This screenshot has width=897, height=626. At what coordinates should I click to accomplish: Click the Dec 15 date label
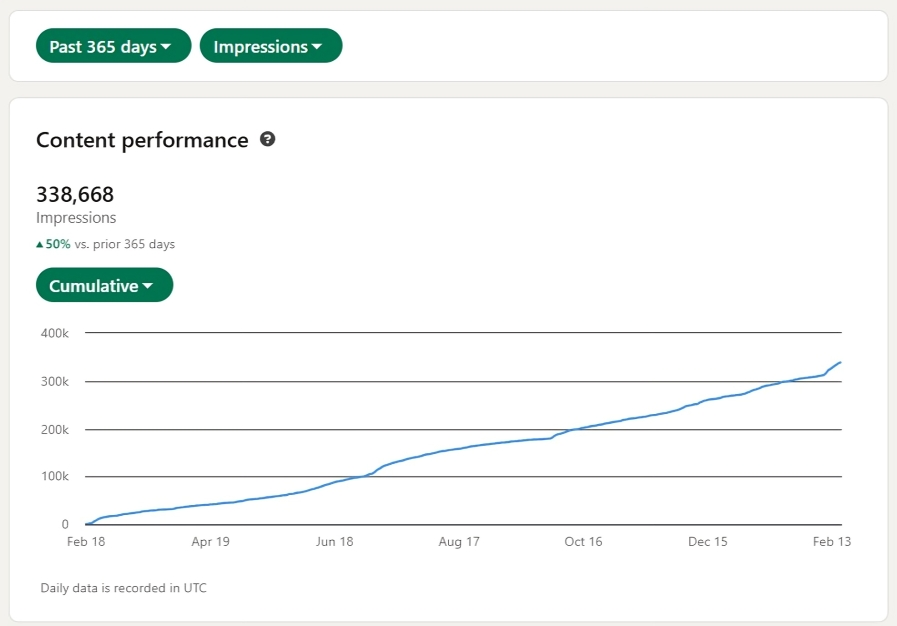point(707,542)
